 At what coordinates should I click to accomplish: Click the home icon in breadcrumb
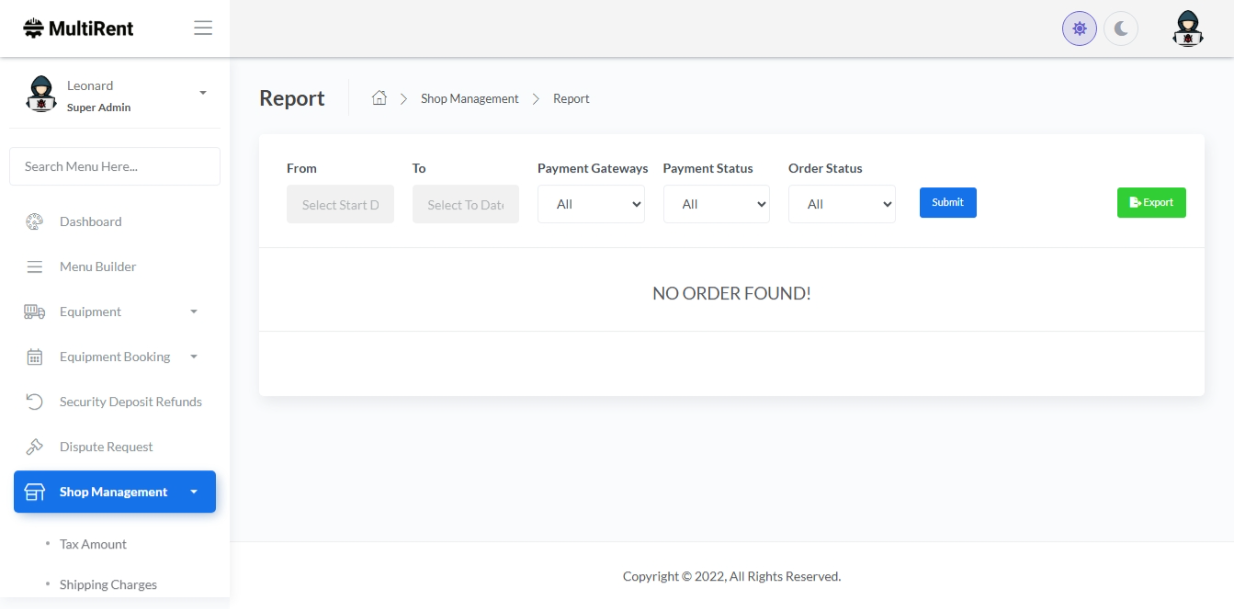pyautogui.click(x=379, y=98)
